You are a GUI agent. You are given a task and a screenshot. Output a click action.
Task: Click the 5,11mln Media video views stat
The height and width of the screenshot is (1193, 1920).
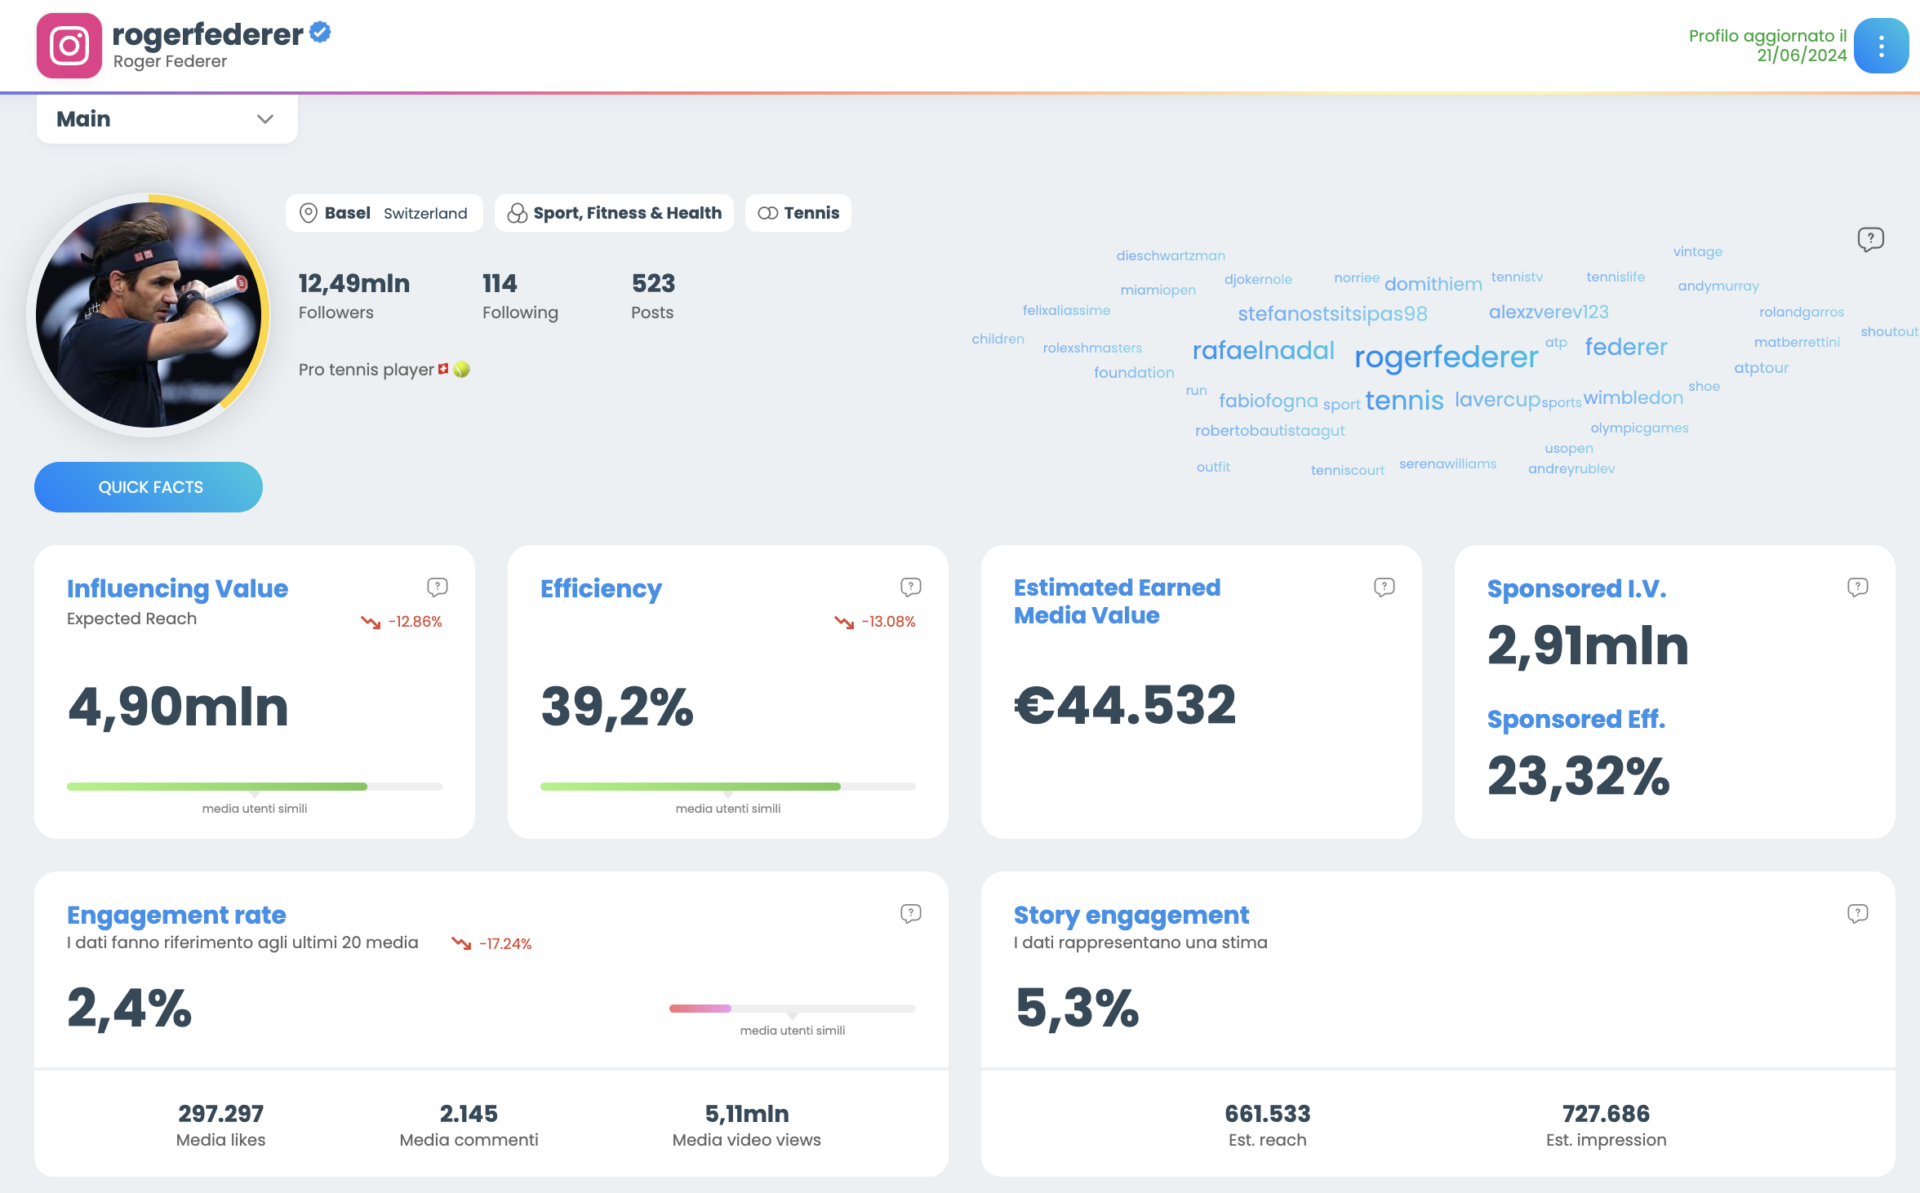coord(746,1126)
